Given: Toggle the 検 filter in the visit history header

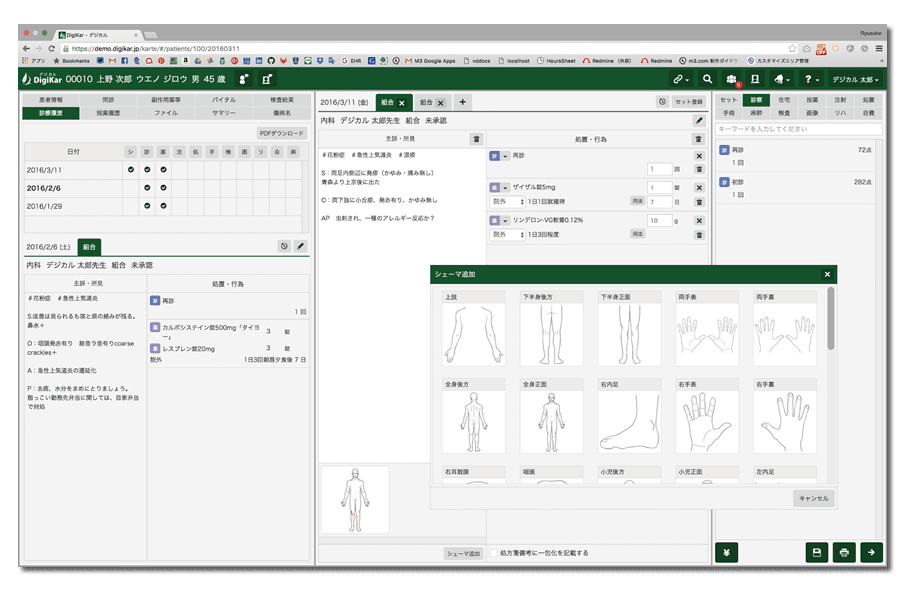Looking at the screenshot, I should point(229,152).
